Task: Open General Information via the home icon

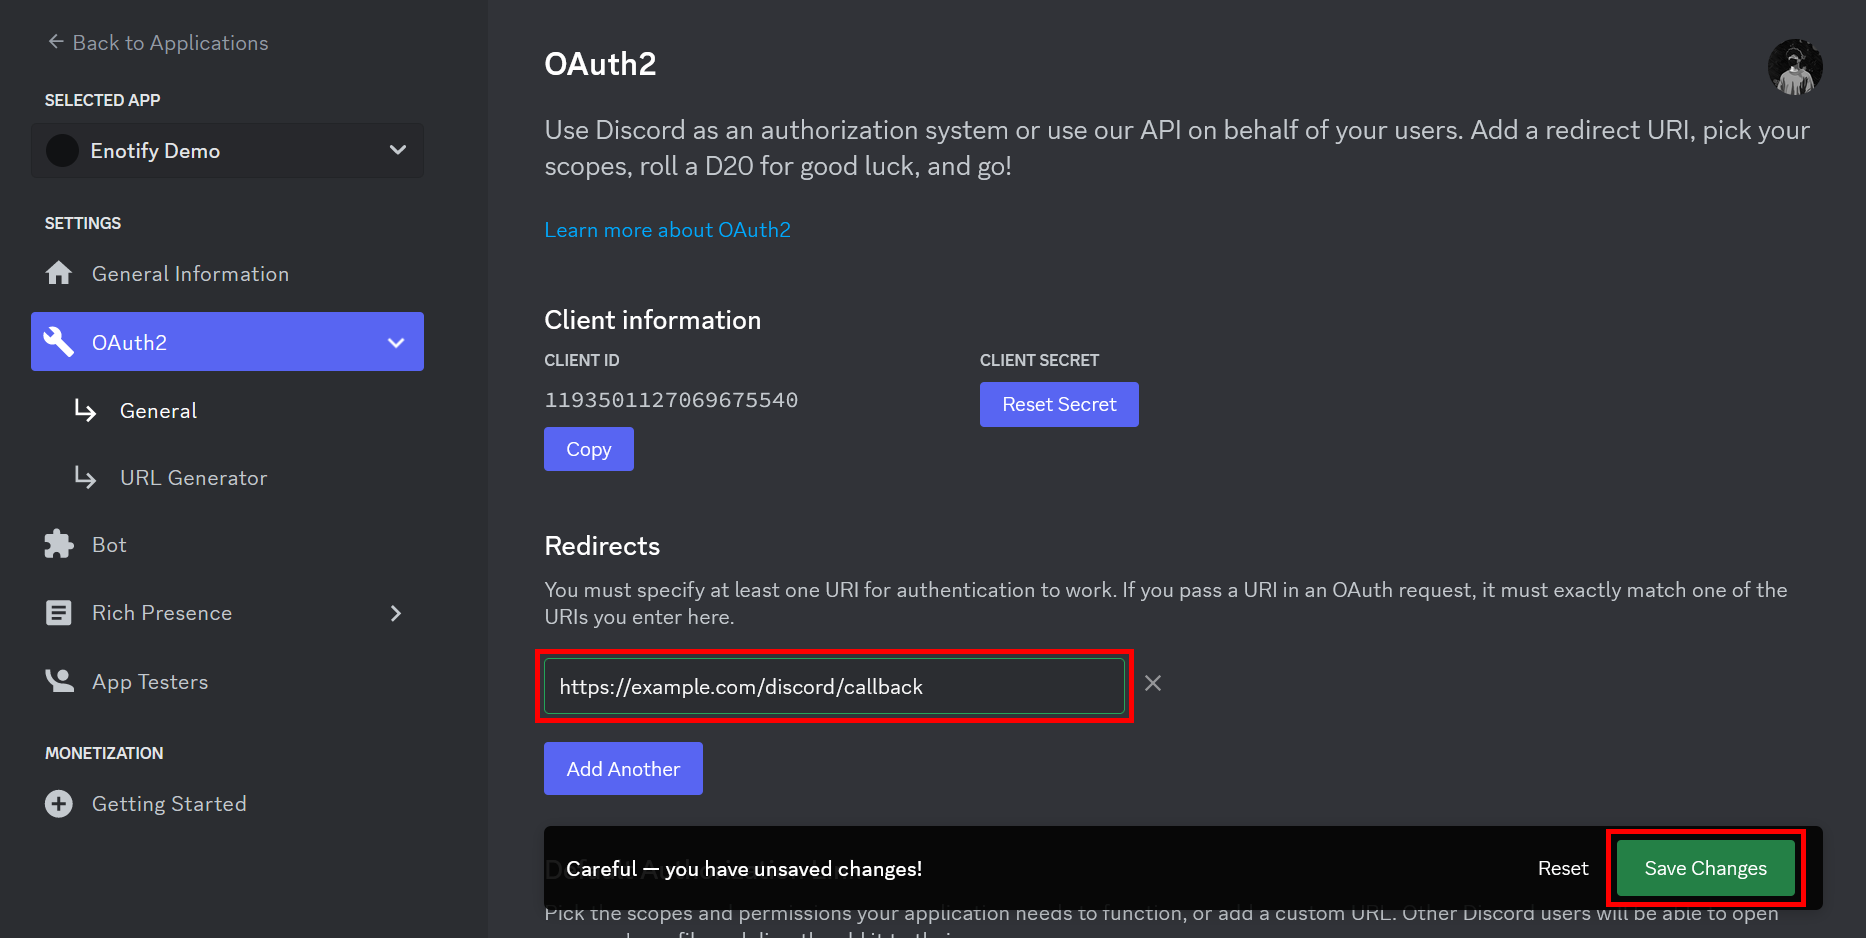Action: pyautogui.click(x=59, y=272)
